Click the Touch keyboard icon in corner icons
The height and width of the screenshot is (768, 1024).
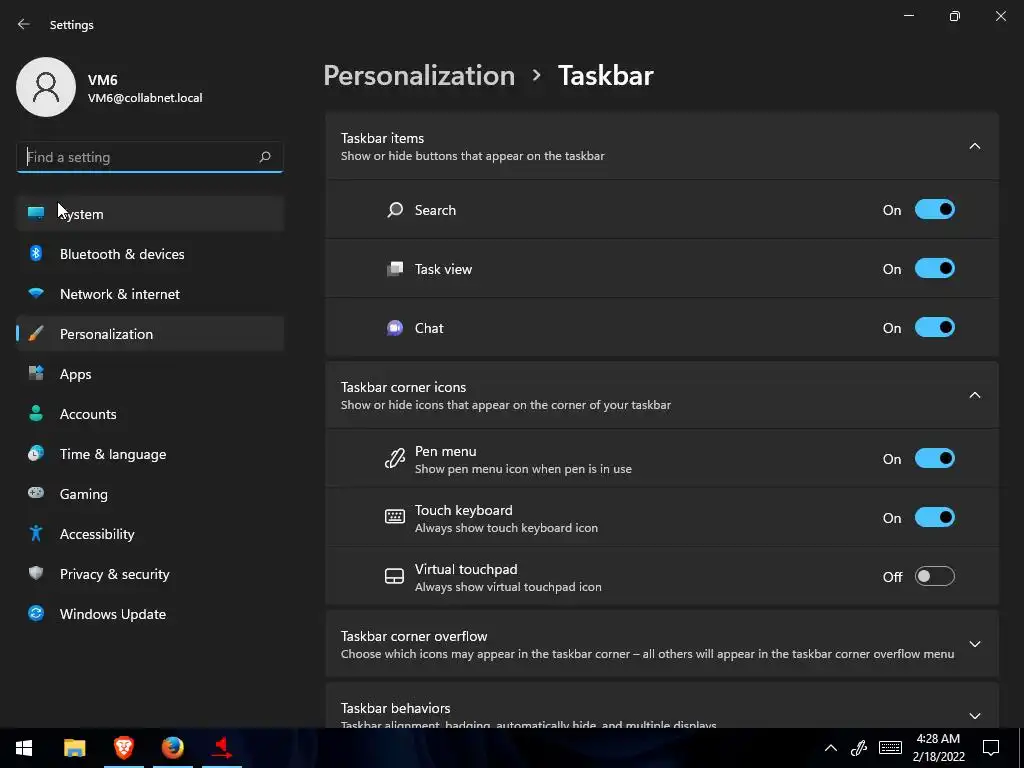click(x=394, y=517)
